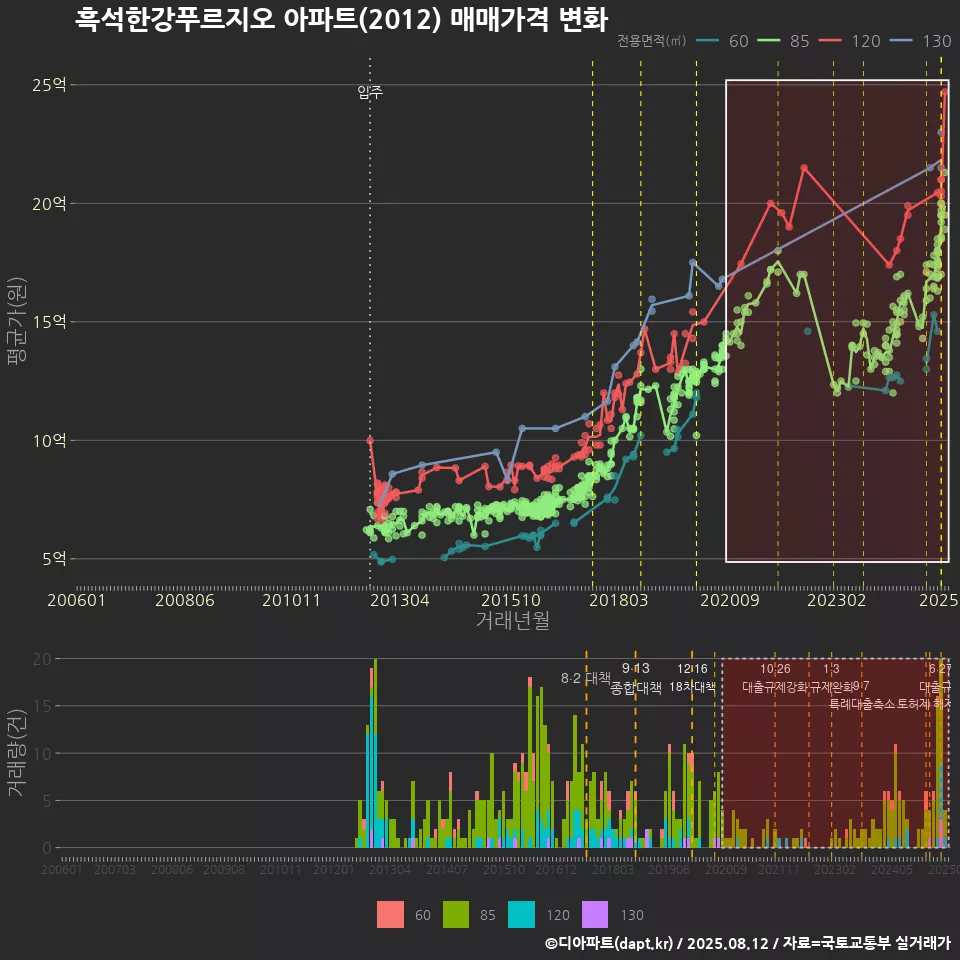Image resolution: width=960 pixels, height=960 pixels.
Task: Click the 8·2 대책 policy annotation
Action: (586, 678)
